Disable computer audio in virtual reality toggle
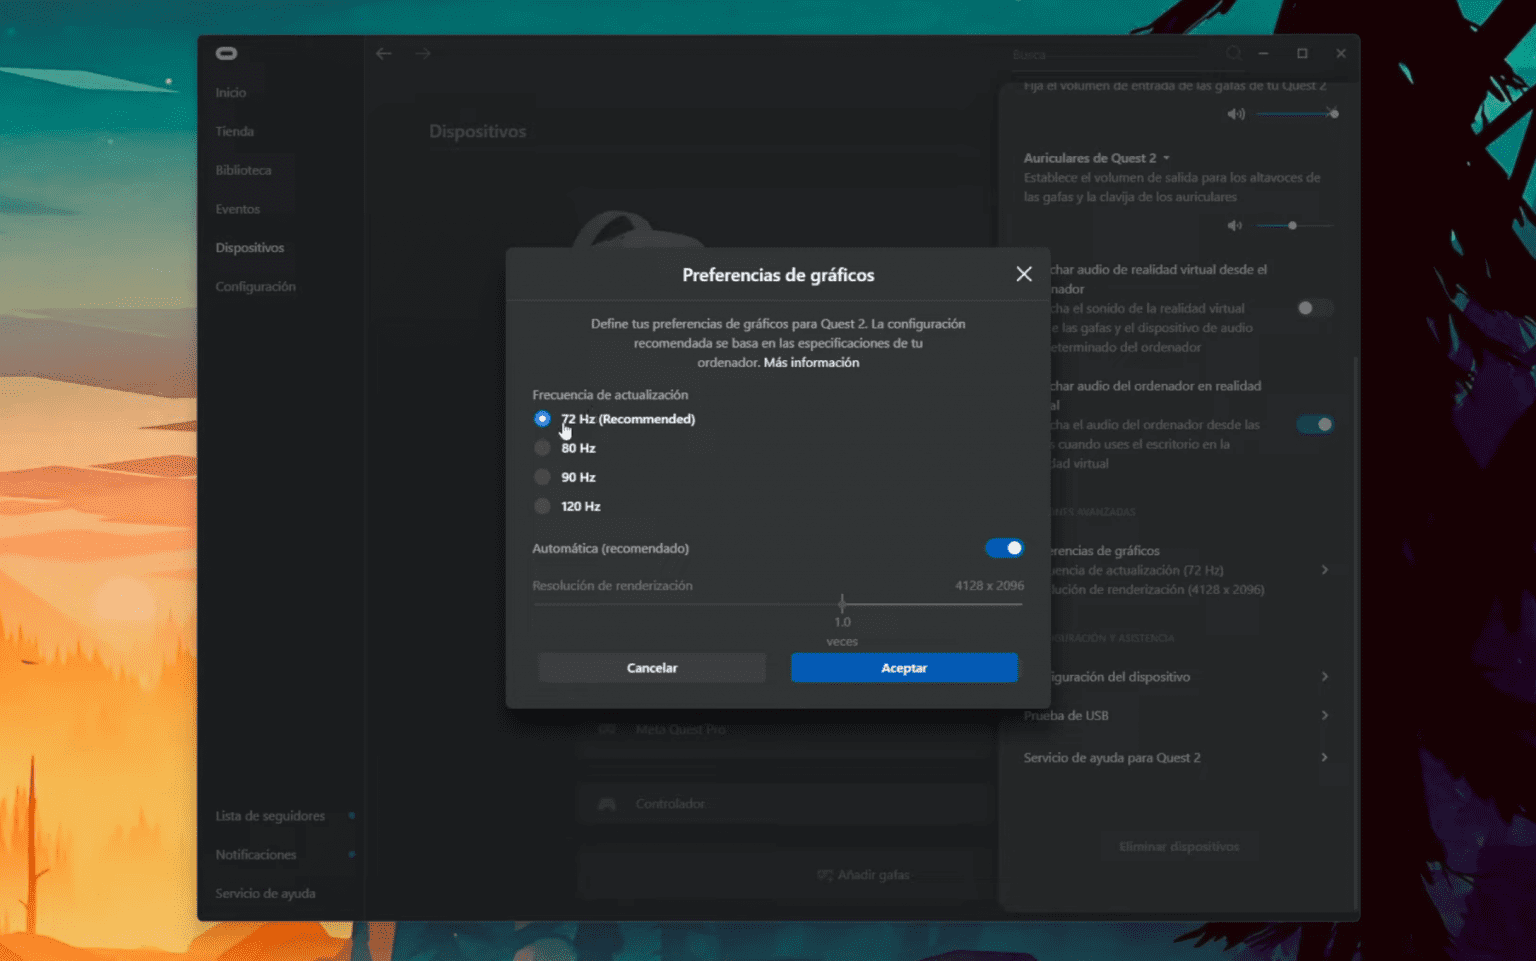The width and height of the screenshot is (1536, 961). point(1314,424)
